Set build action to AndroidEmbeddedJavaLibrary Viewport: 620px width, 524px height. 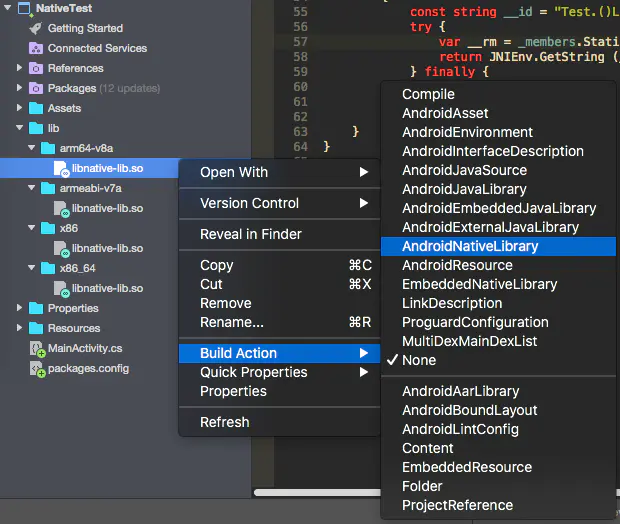point(498,208)
